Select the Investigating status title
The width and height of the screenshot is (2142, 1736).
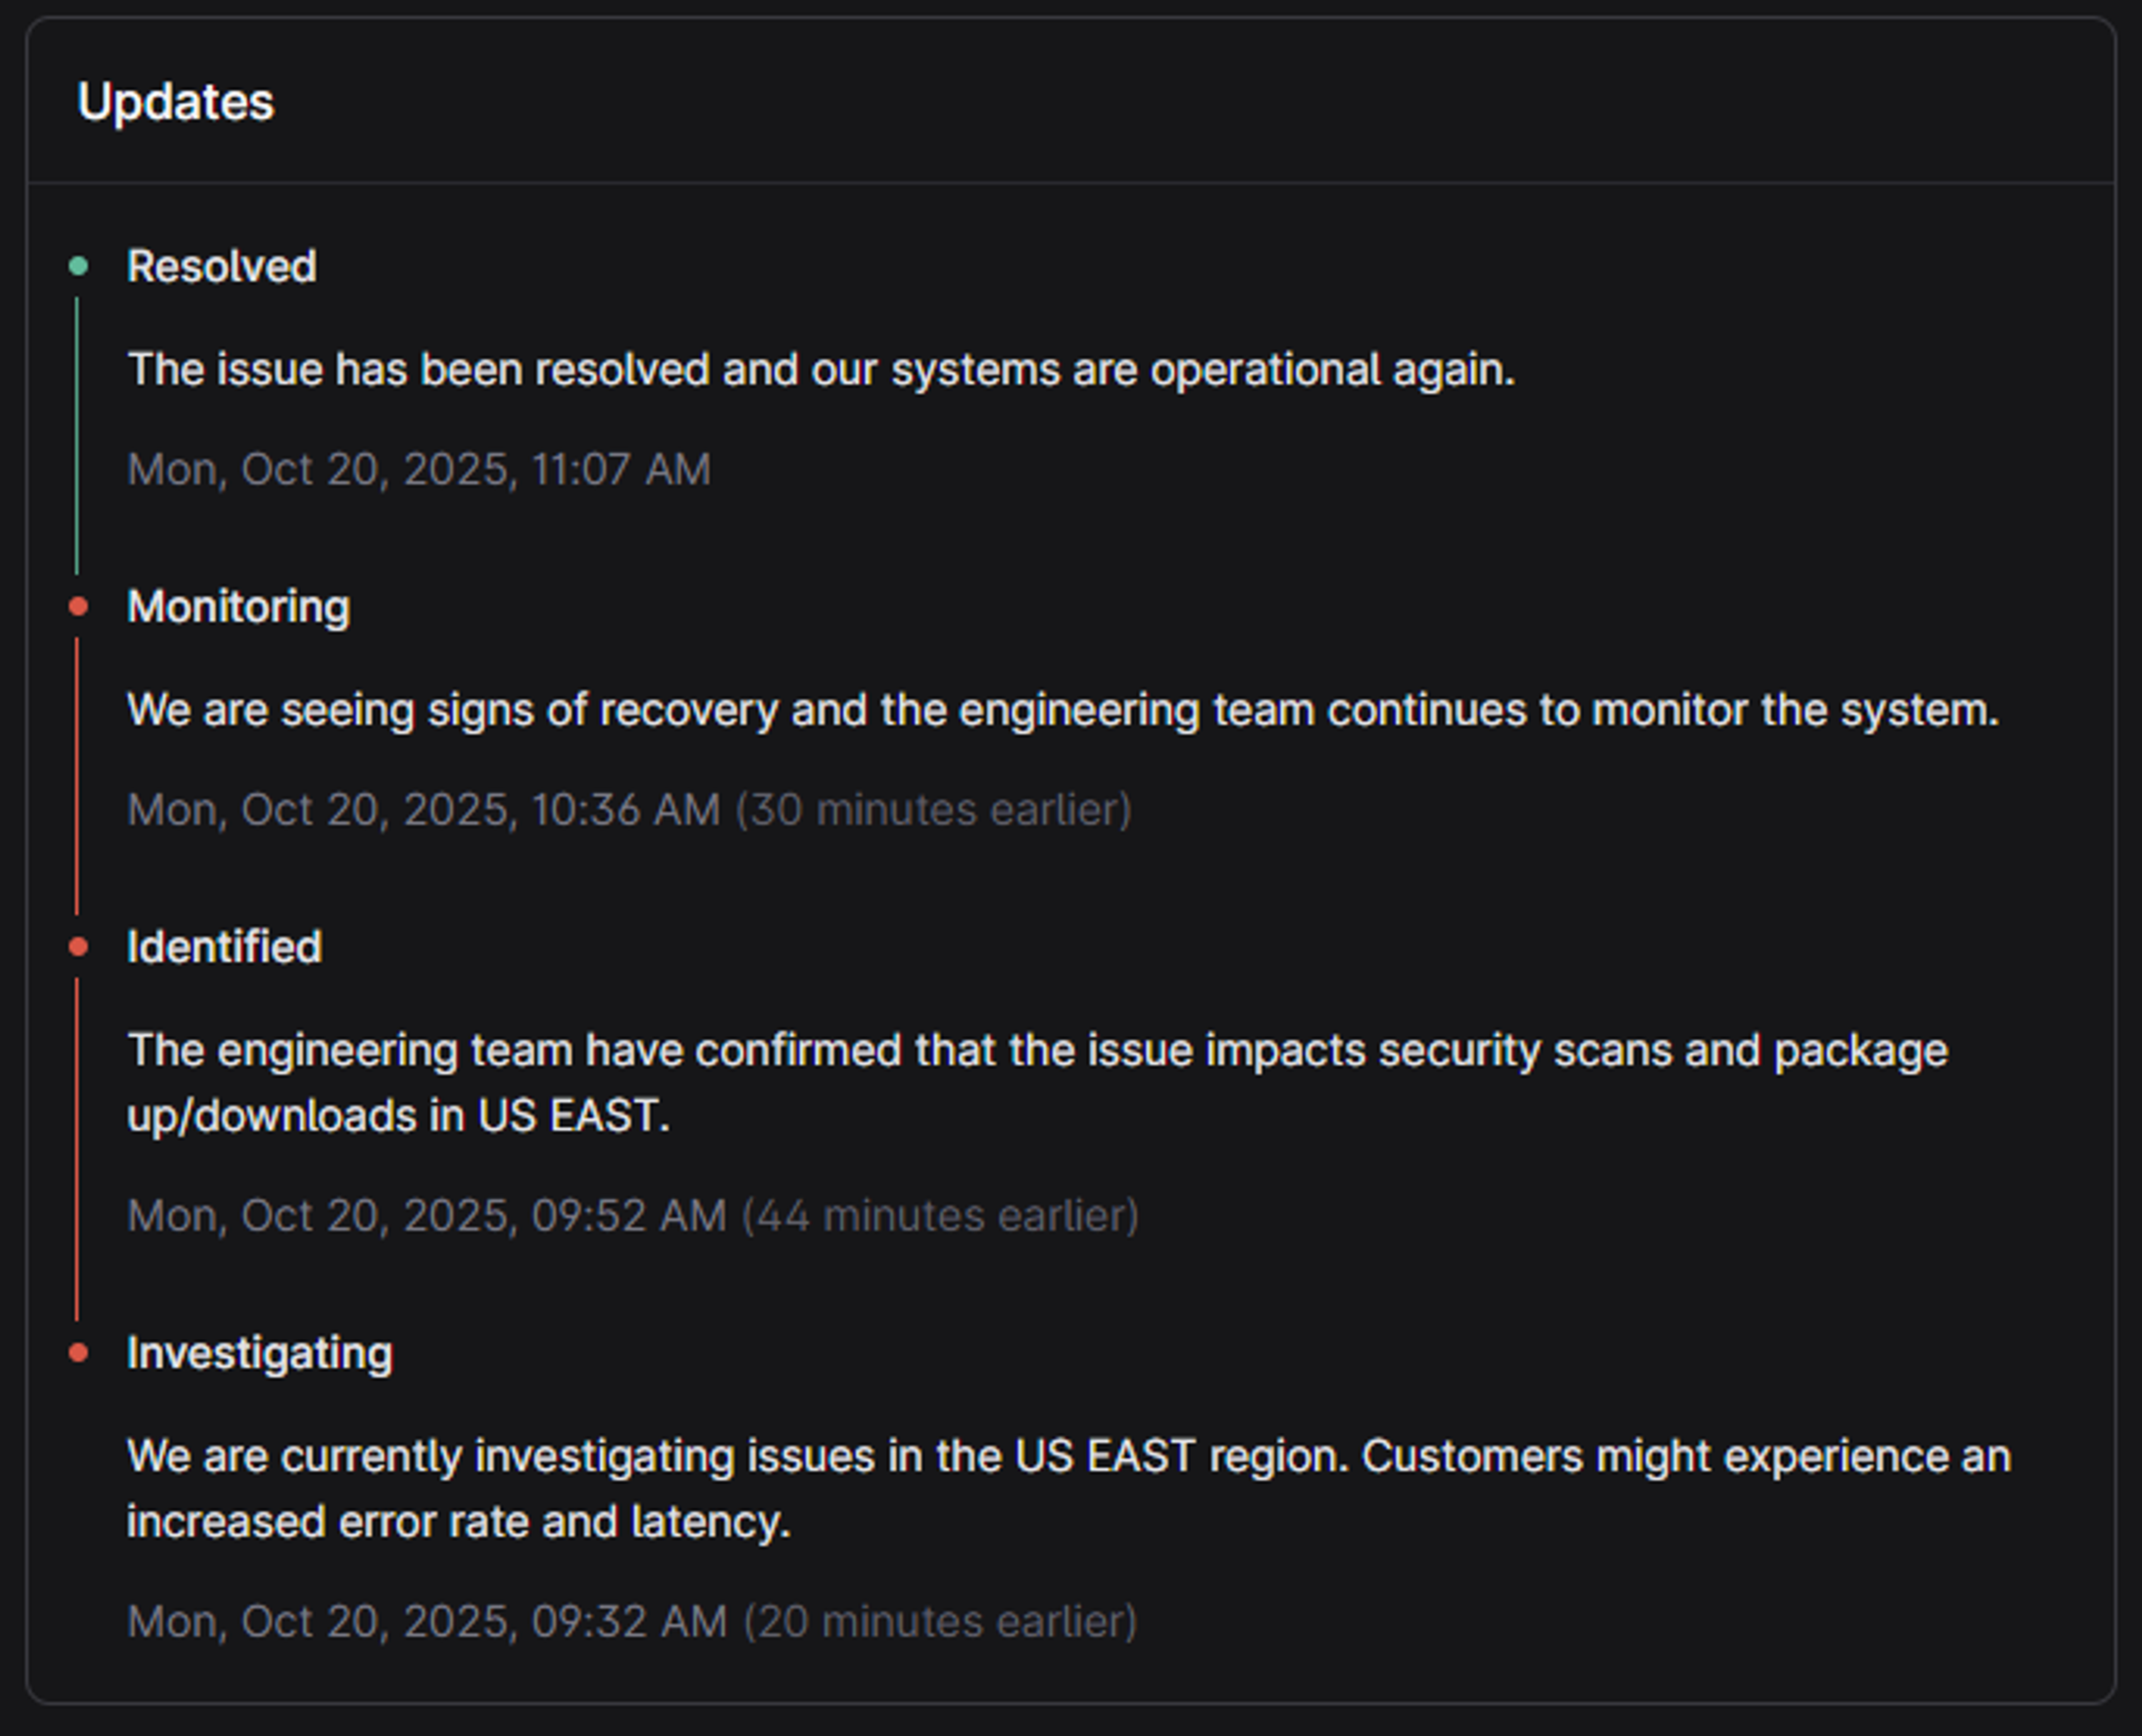(260, 1354)
